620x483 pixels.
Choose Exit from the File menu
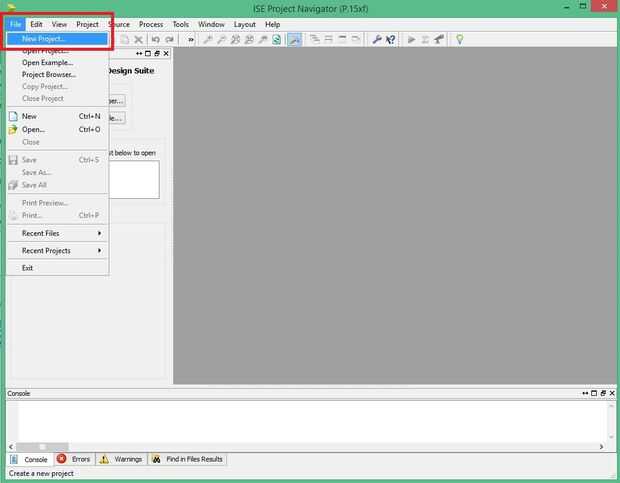[x=58, y=268]
